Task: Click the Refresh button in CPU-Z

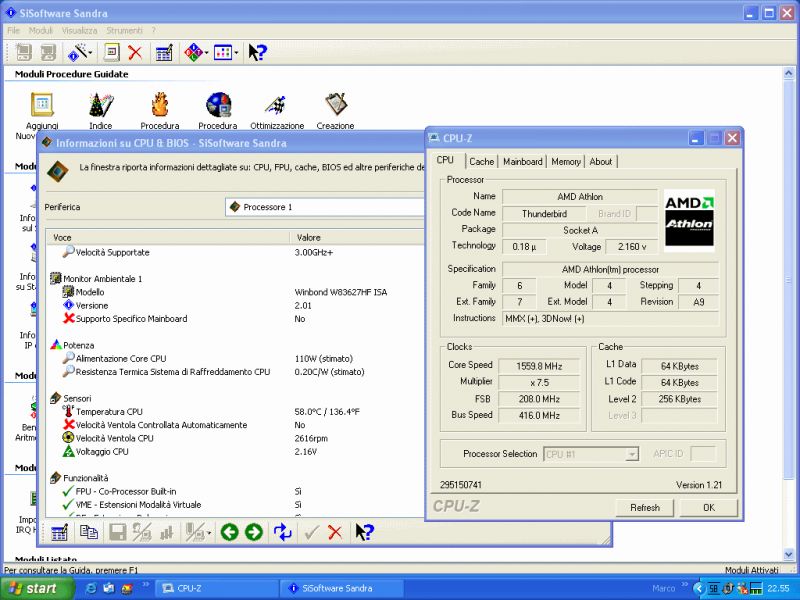Action: [645, 508]
